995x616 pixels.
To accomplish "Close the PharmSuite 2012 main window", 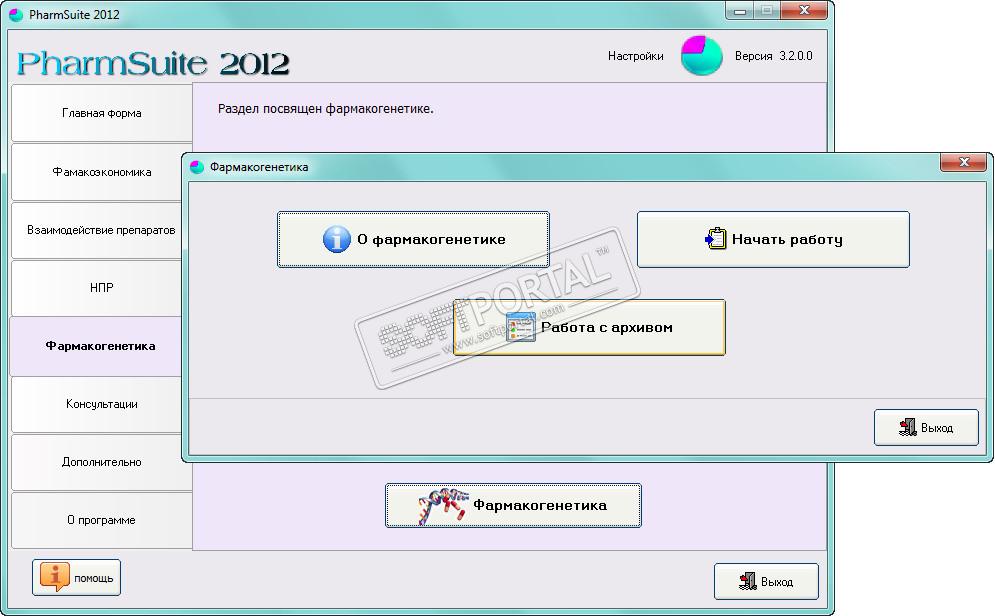I will (x=804, y=10).
